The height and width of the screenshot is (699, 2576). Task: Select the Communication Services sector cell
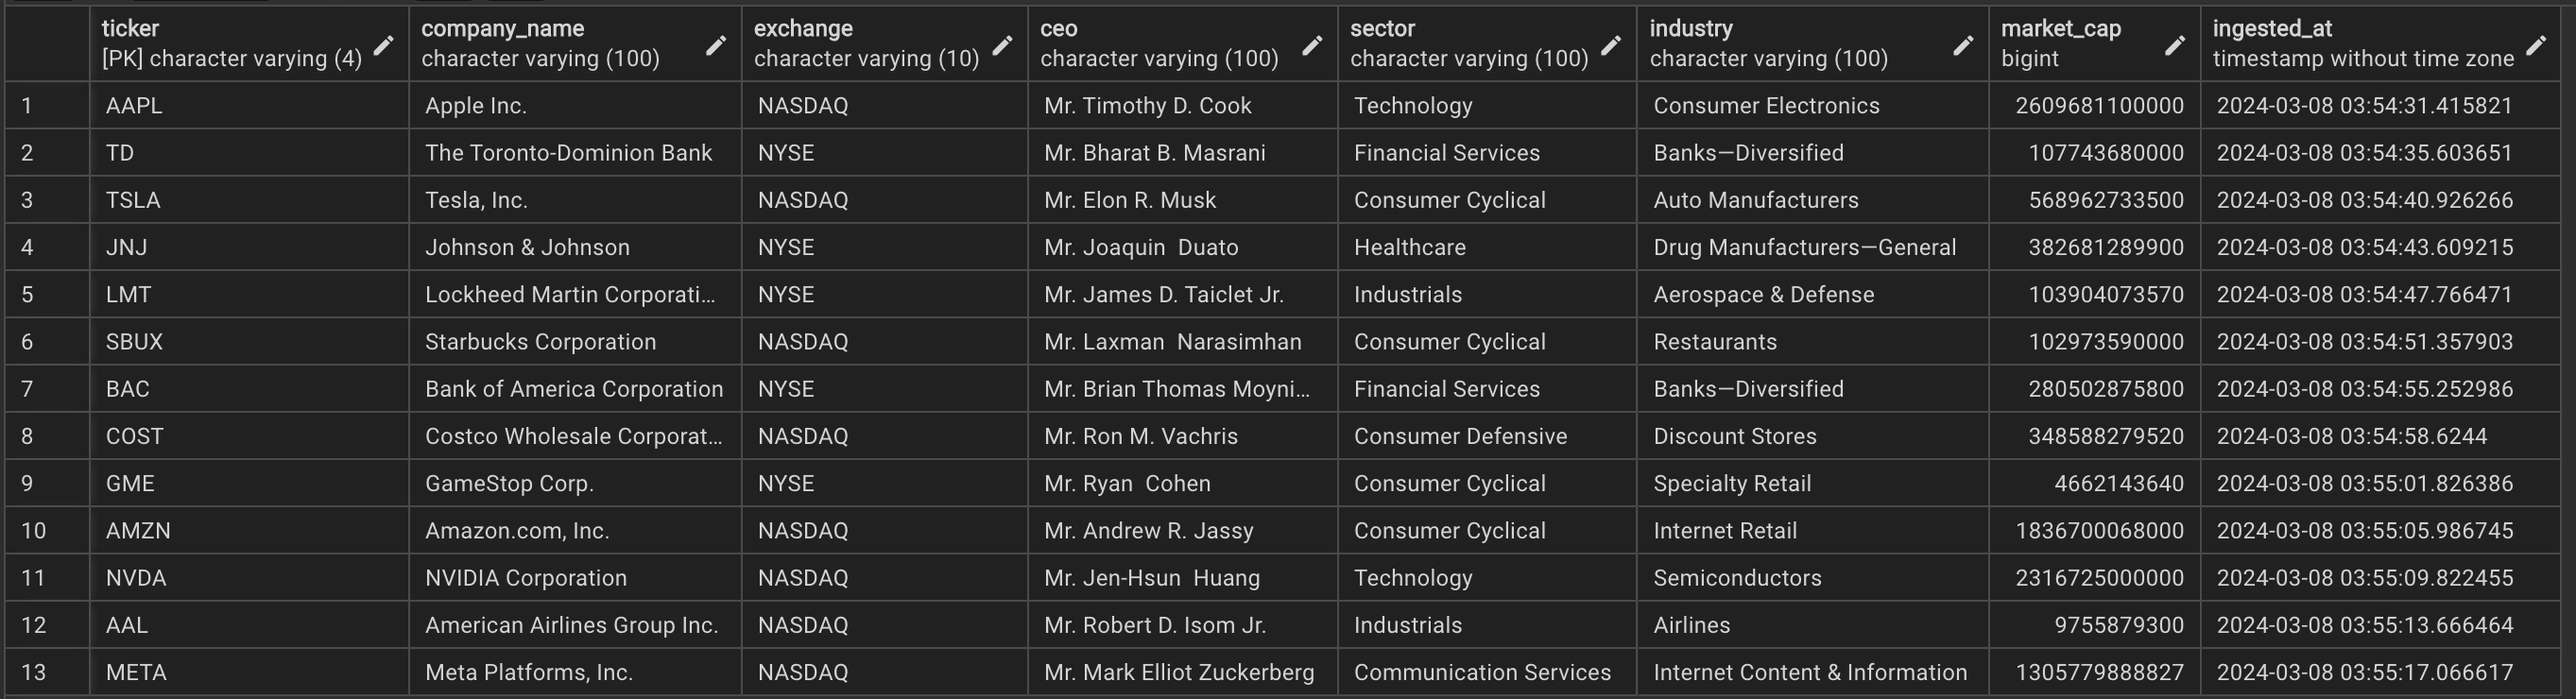tap(1487, 672)
